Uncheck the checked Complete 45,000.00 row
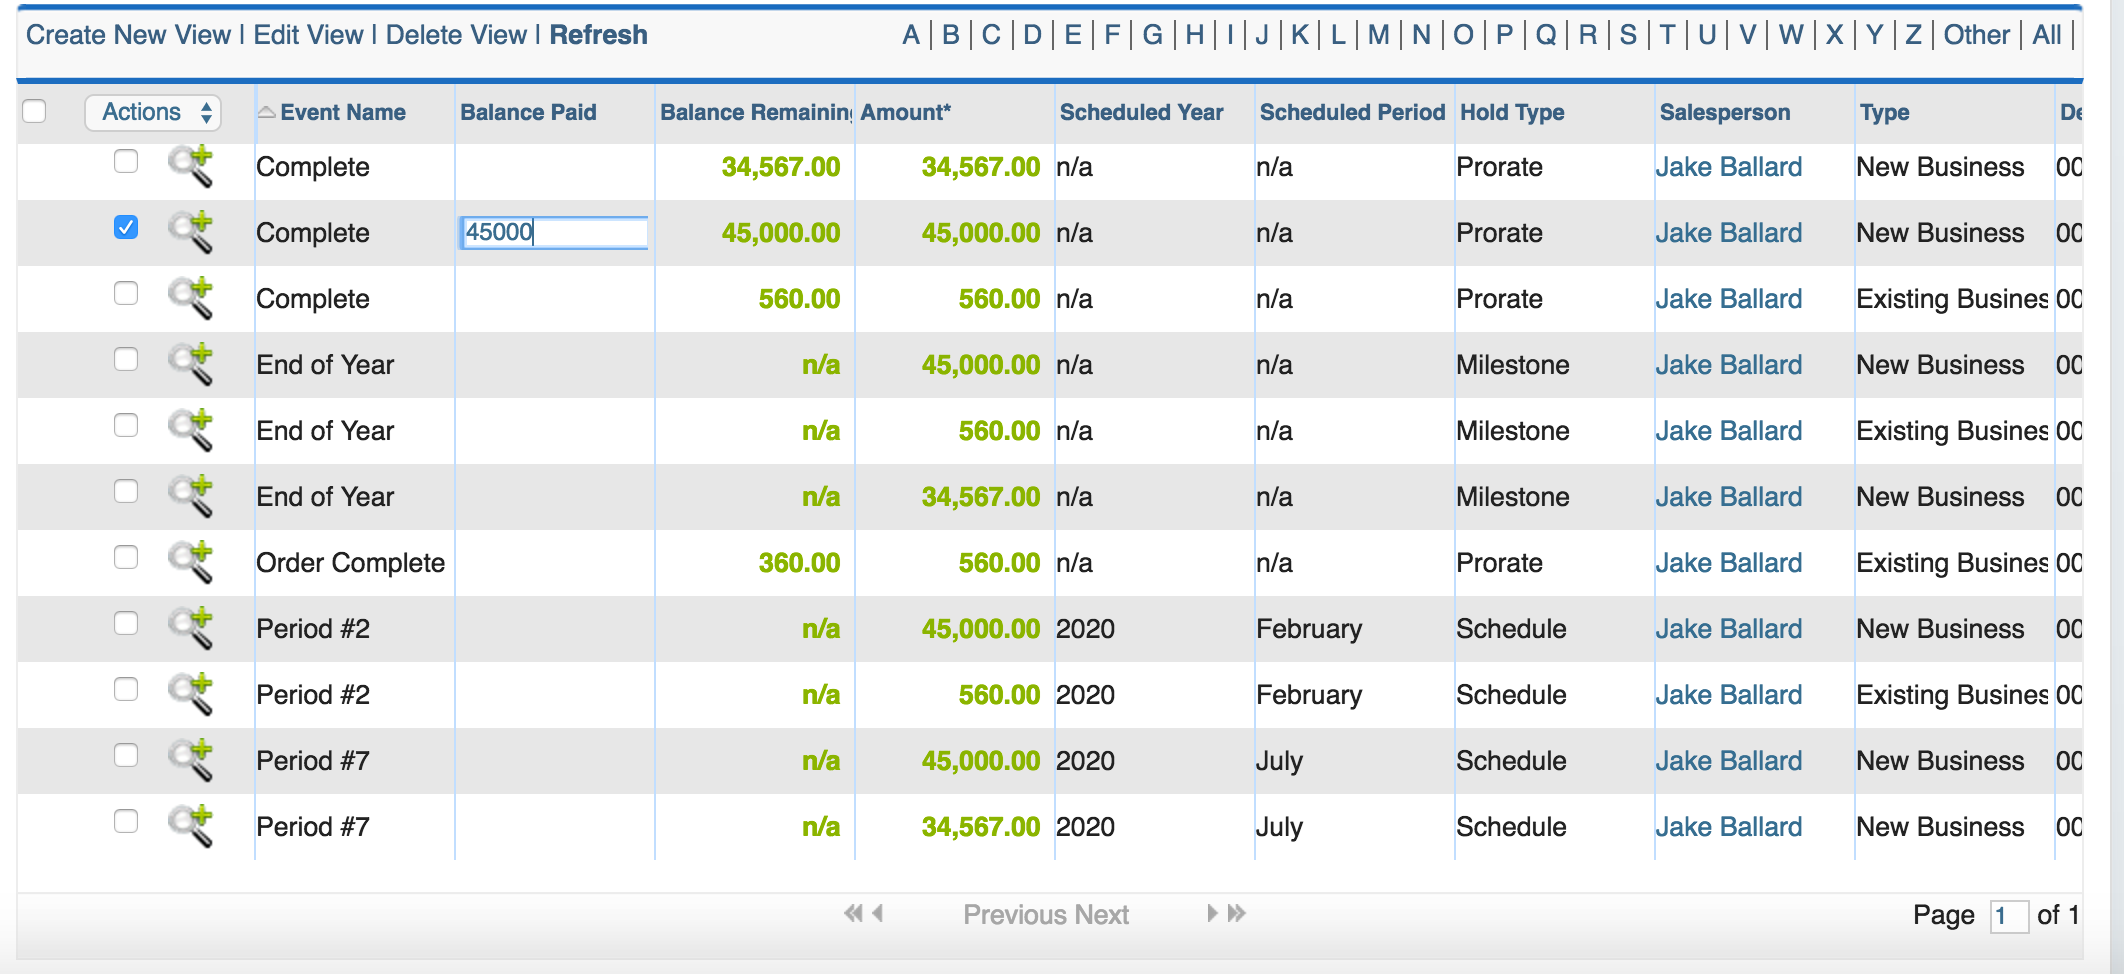2124x974 pixels. 126,227
